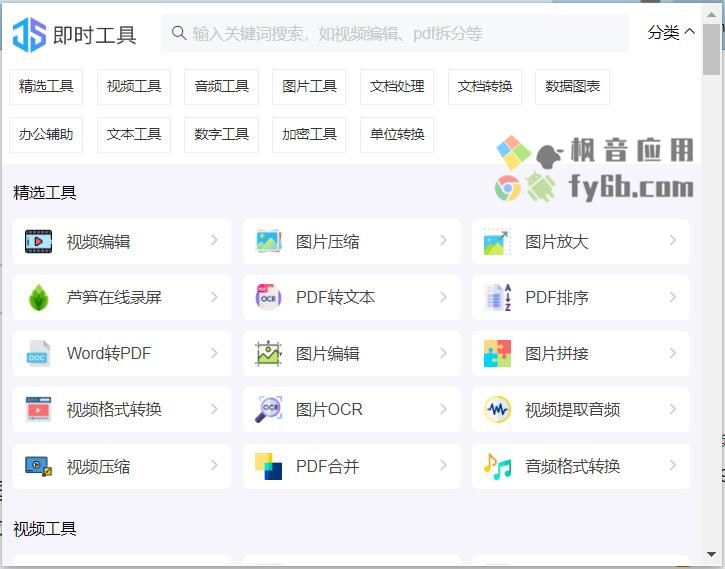Image resolution: width=725 pixels, height=569 pixels.
Task: Open the 视频提取音频 waveform icon
Action: point(498,409)
